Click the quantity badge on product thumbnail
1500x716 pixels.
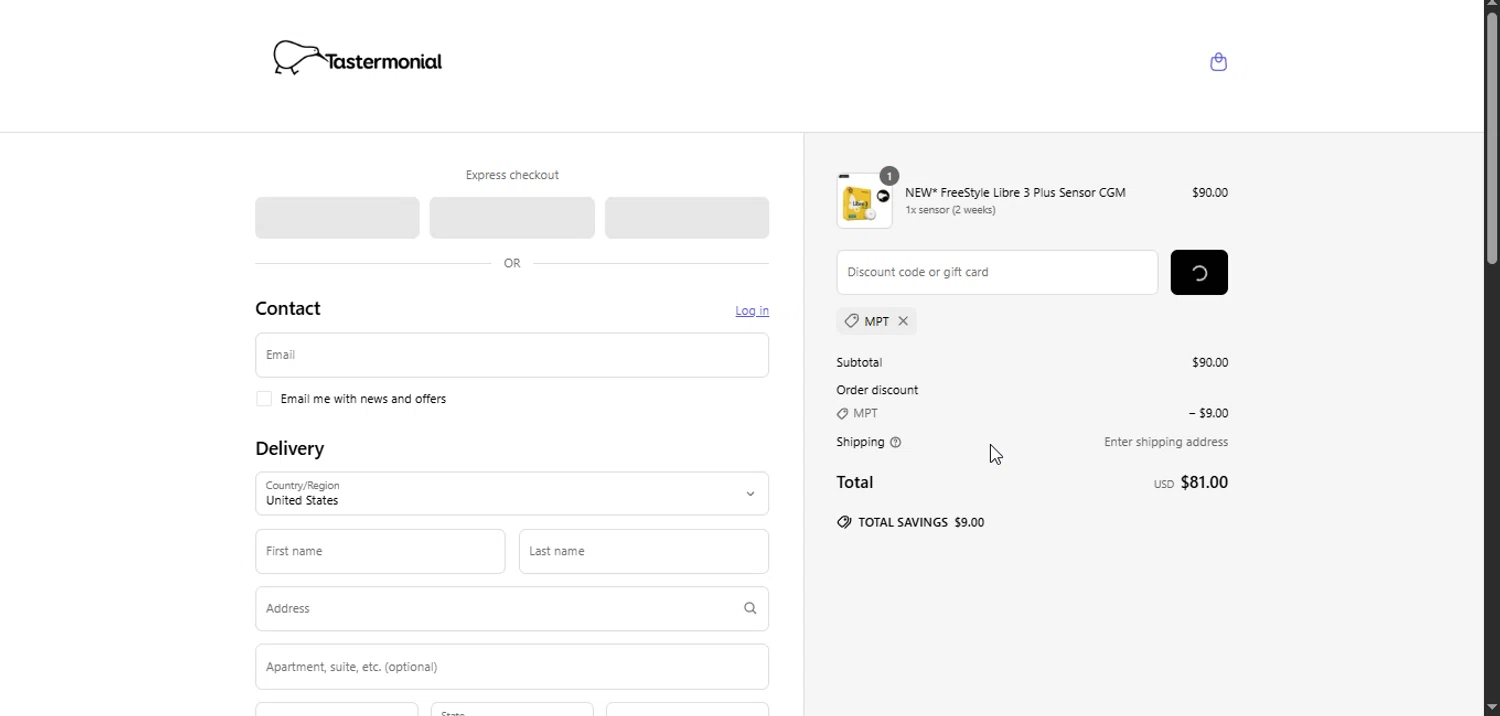click(889, 176)
